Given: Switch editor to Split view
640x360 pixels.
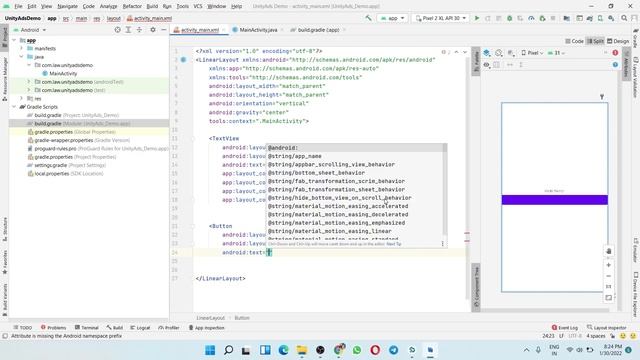Looking at the screenshot, I should coord(595,41).
